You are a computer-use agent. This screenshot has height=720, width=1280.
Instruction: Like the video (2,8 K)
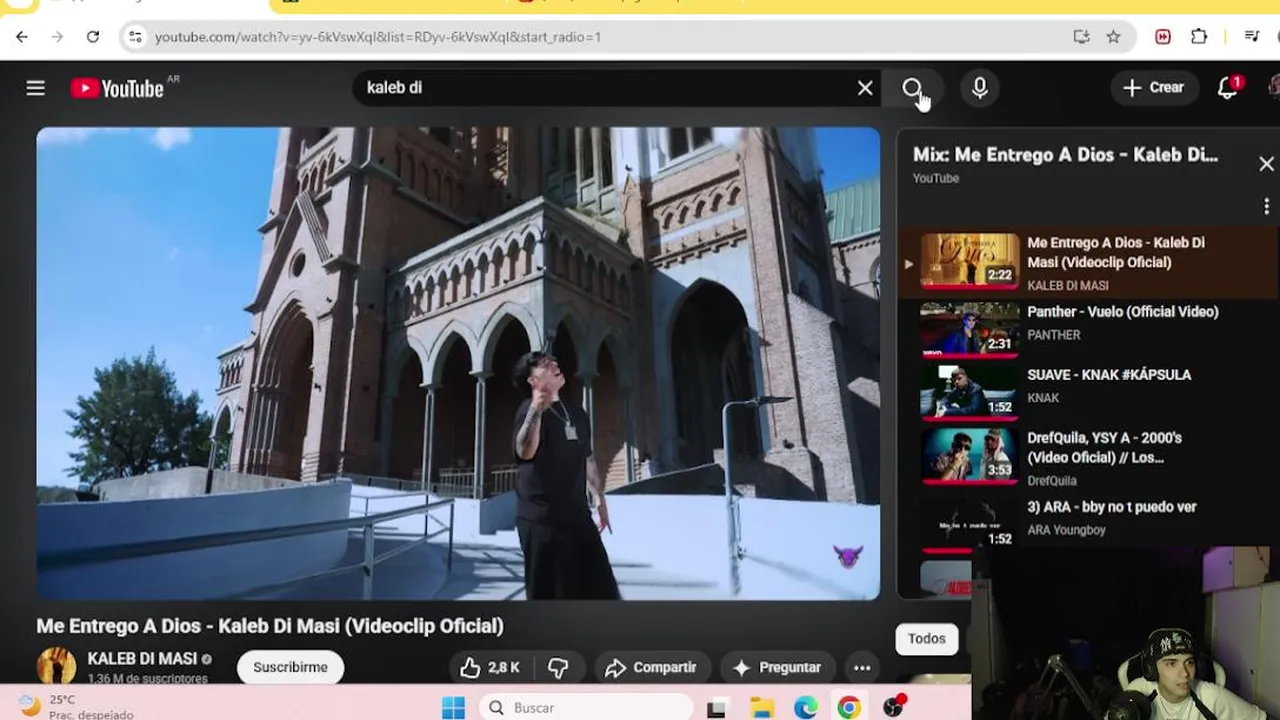[490, 667]
